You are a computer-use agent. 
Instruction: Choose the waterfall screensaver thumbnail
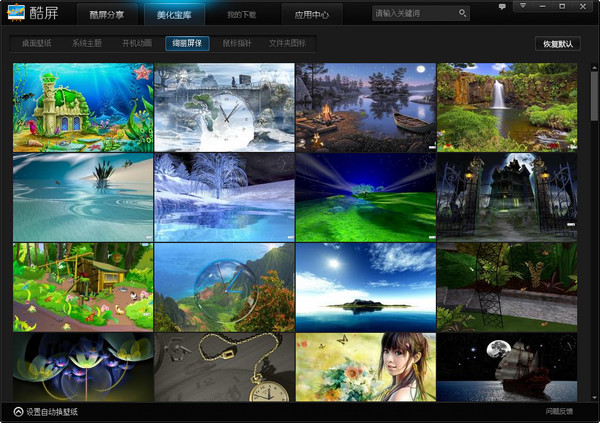click(506, 107)
